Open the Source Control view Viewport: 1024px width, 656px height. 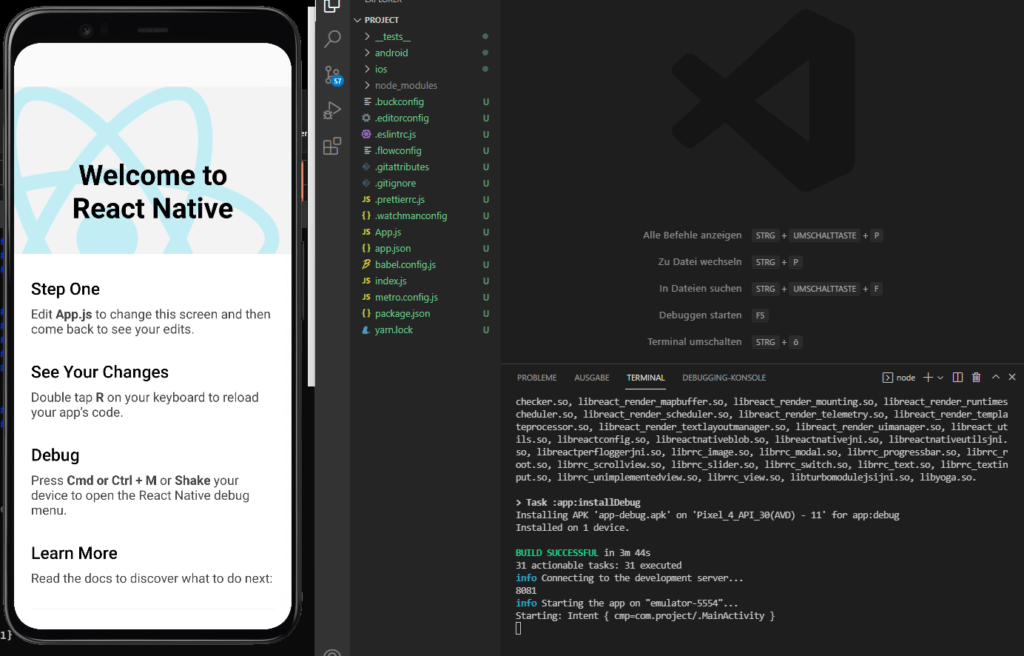coord(330,75)
